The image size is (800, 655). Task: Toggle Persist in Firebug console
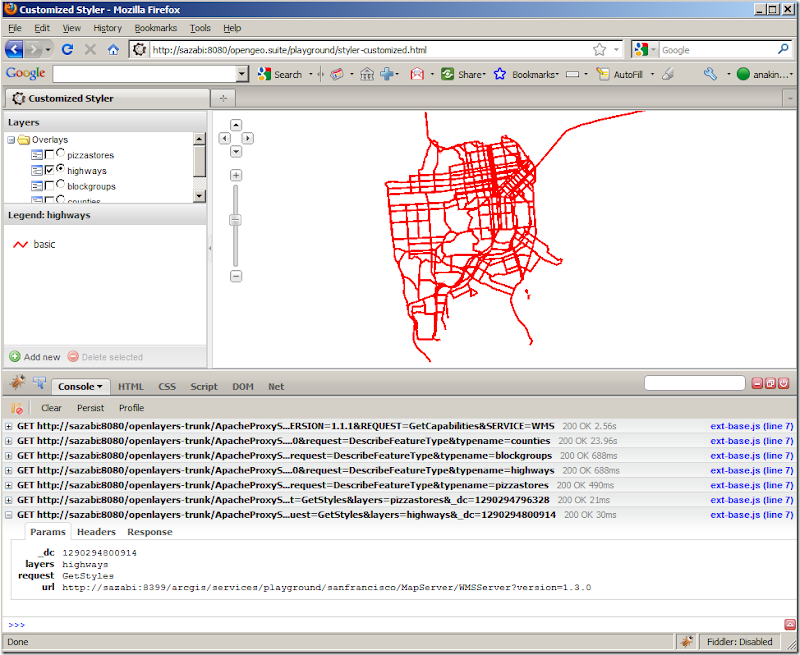tap(90, 408)
